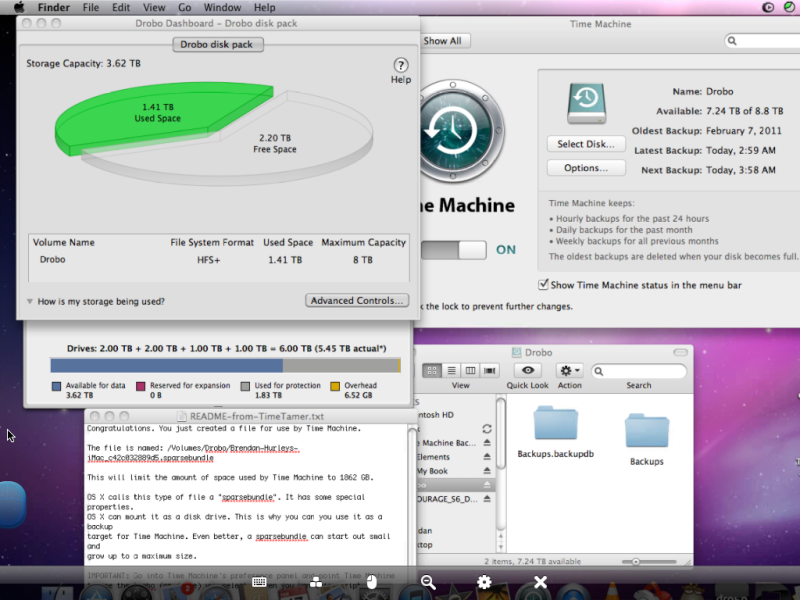
Task: Open the Action gear dropdown in Finder
Action: click(x=569, y=370)
